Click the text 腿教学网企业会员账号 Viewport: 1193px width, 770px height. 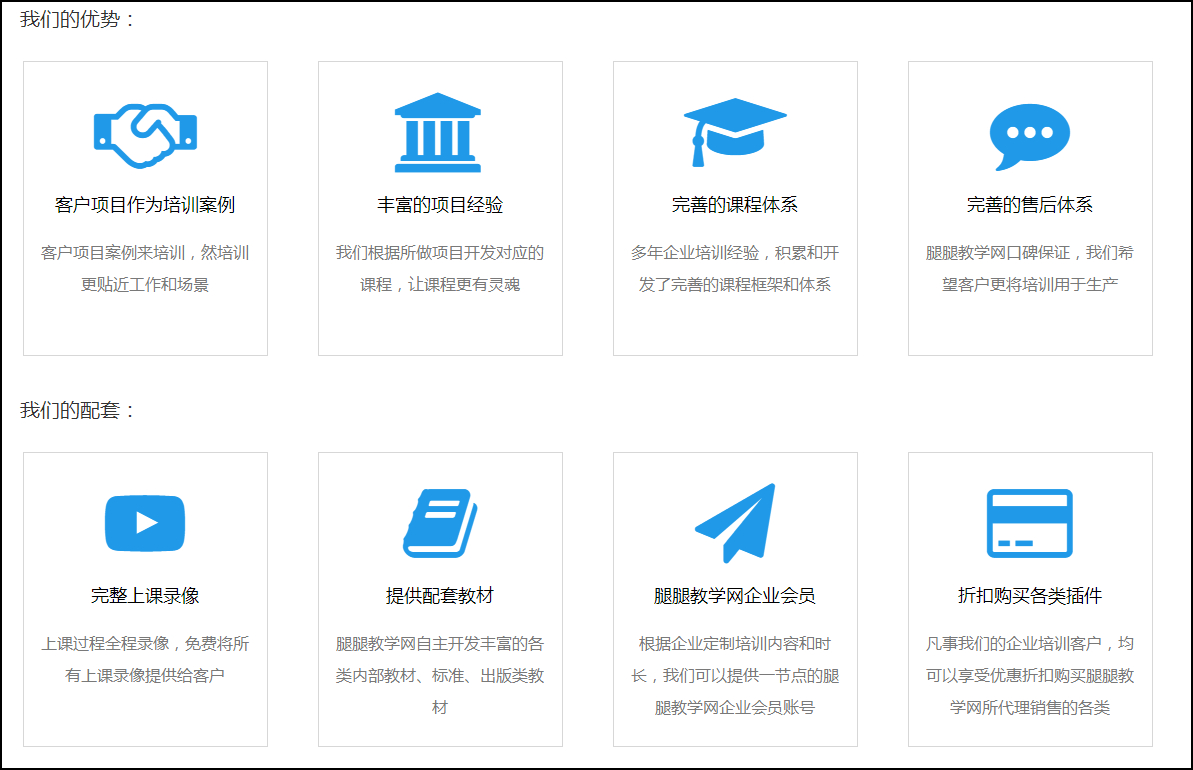(735, 708)
